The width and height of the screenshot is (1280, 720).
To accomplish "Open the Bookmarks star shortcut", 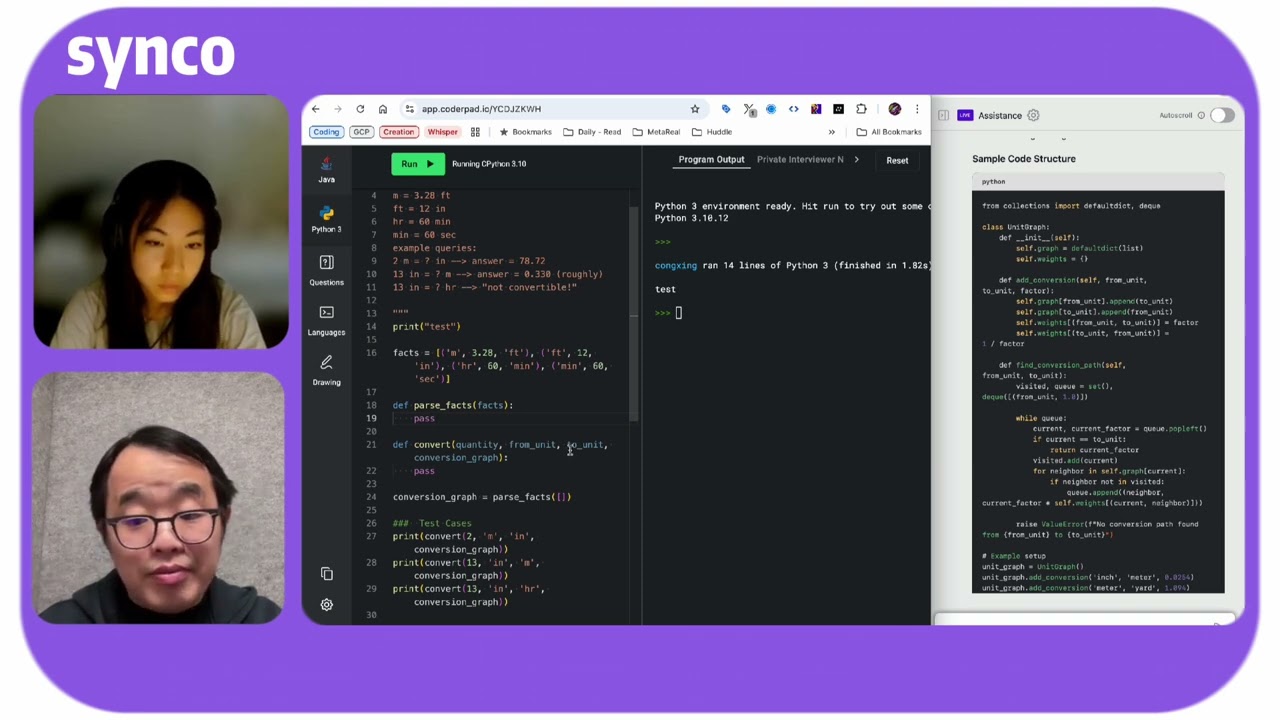I will [x=526, y=132].
